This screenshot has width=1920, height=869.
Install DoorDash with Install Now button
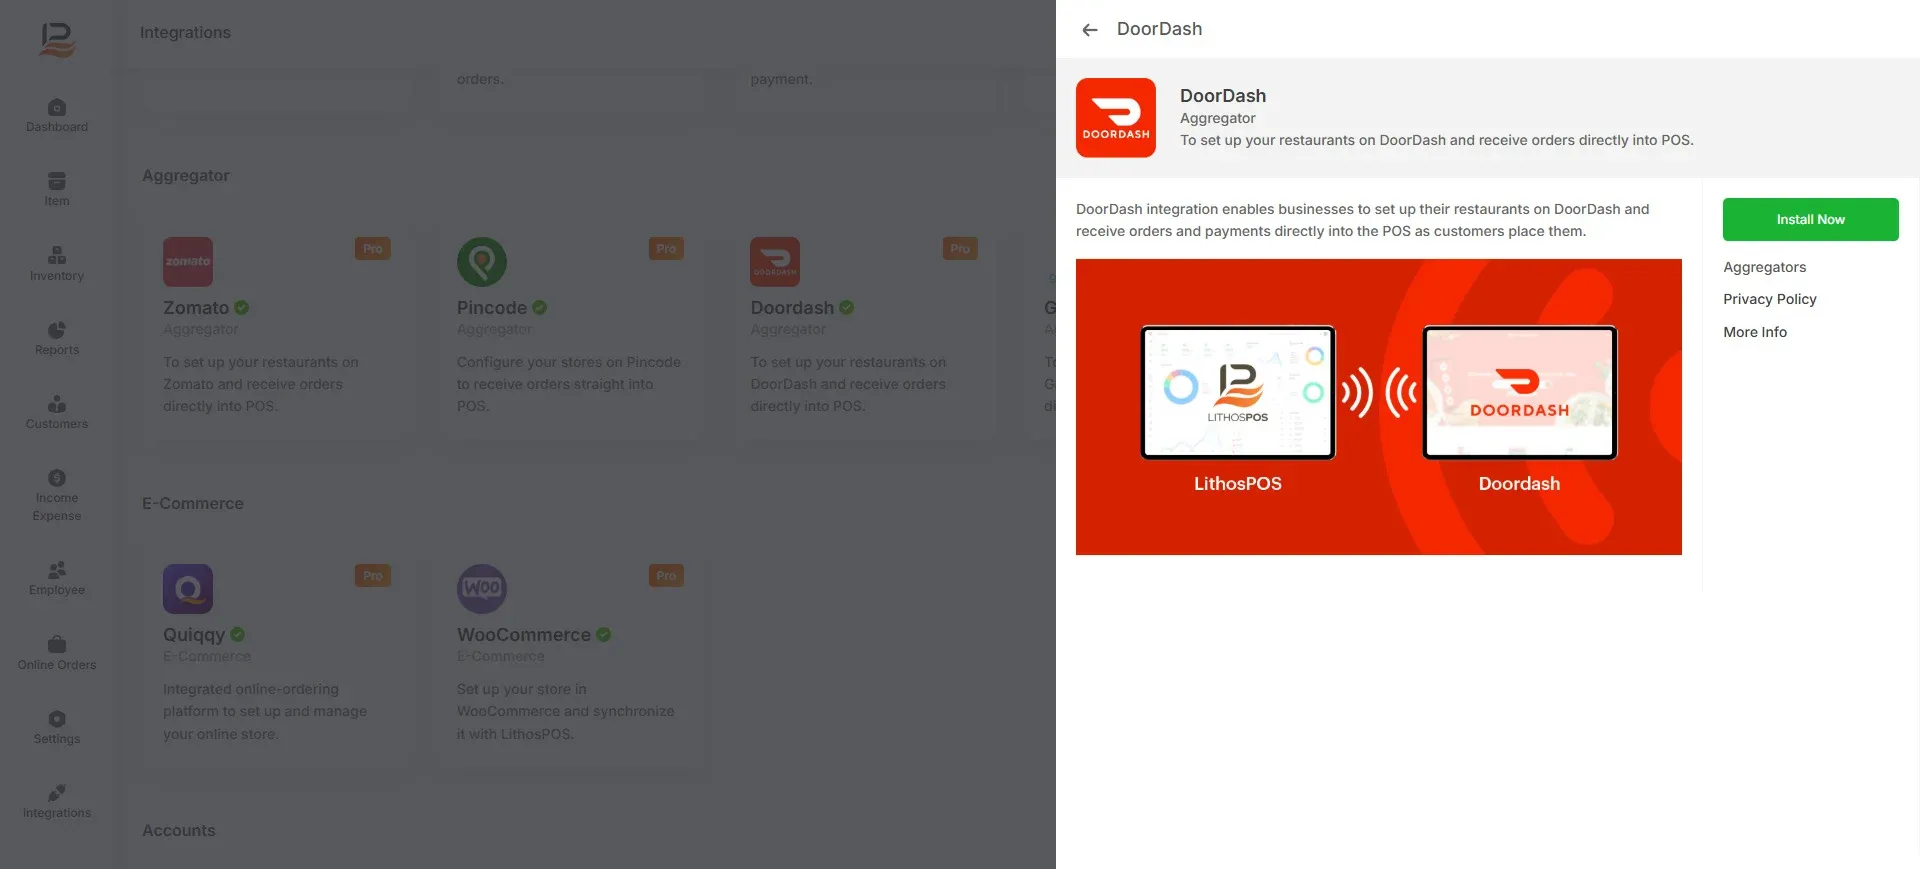(x=1810, y=219)
